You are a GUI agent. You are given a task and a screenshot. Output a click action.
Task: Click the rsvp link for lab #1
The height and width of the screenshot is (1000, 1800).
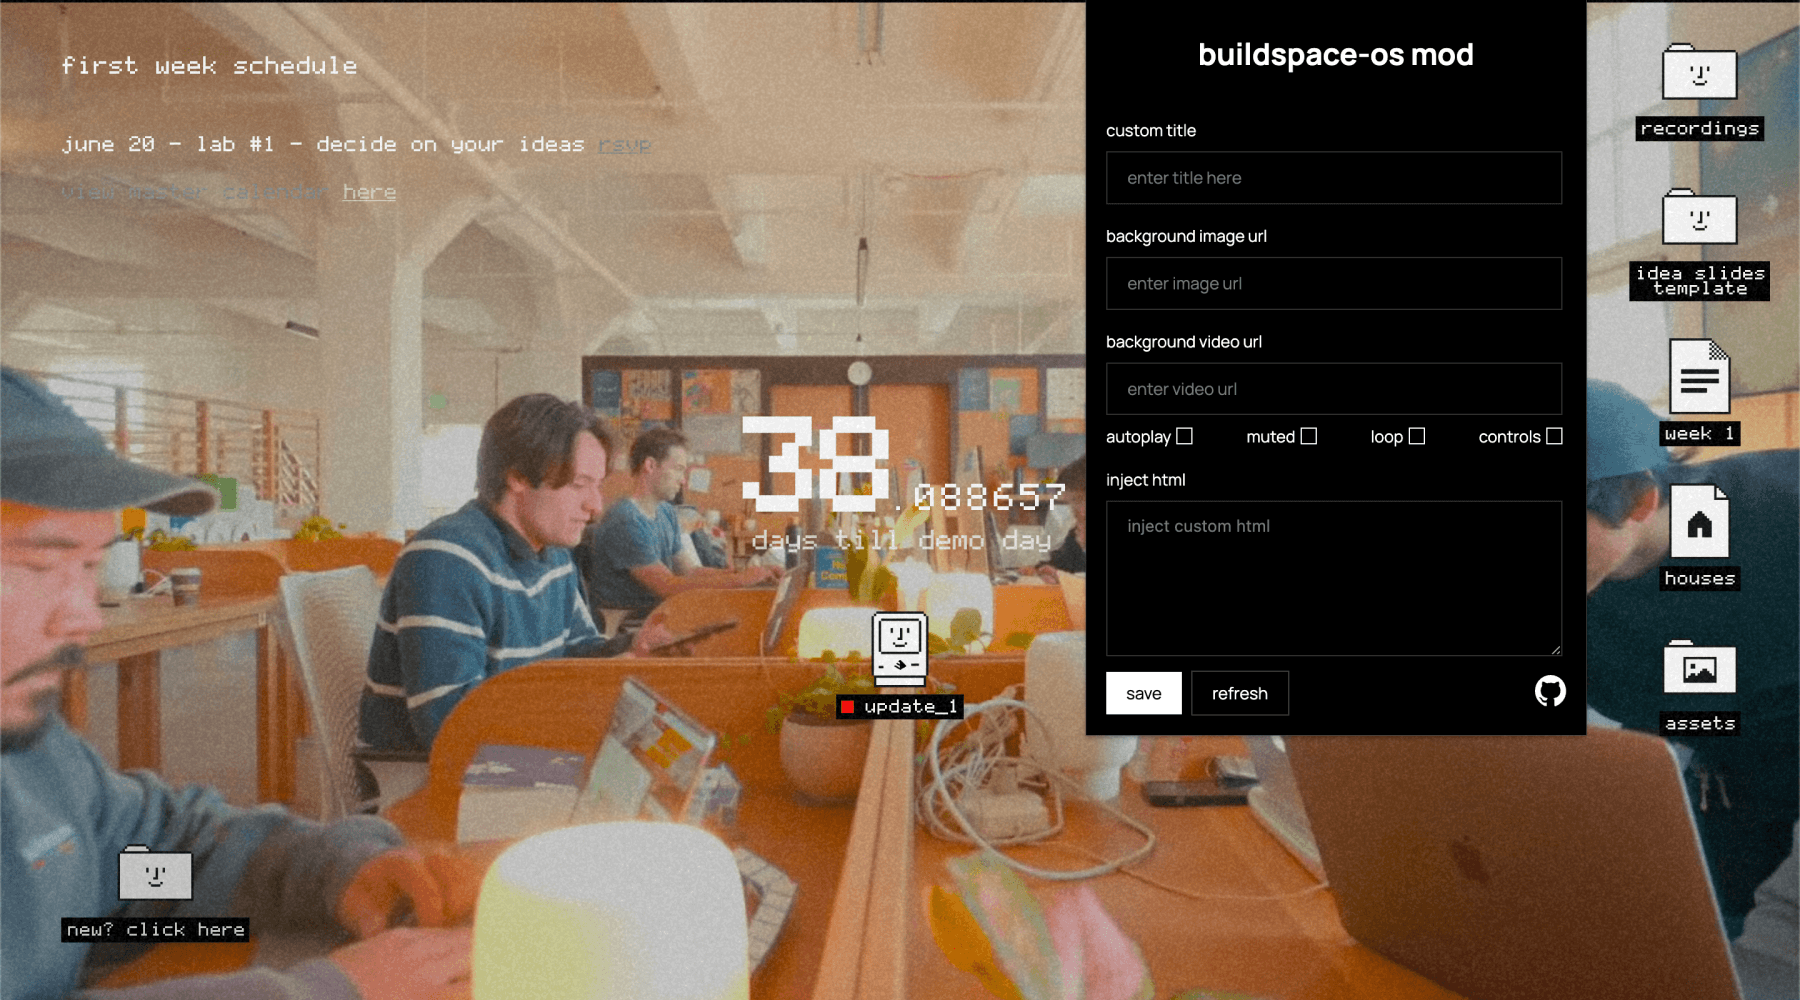[x=624, y=145]
